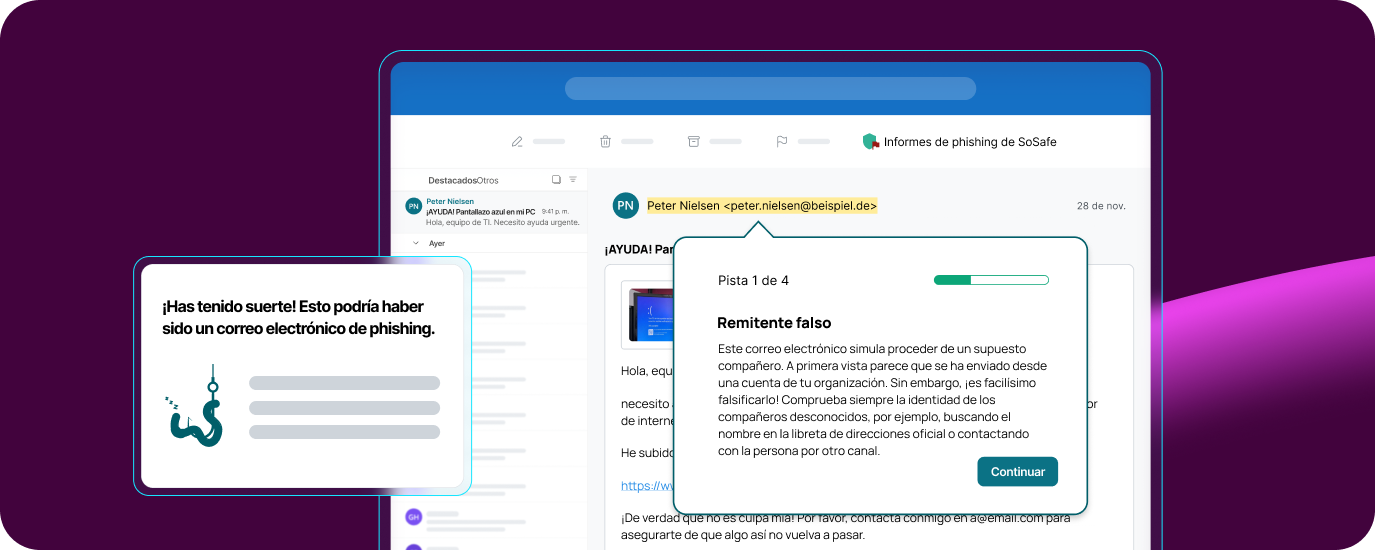The width and height of the screenshot is (1375, 550).
Task: Click the green progress bar in tooltip
Action: (991, 280)
